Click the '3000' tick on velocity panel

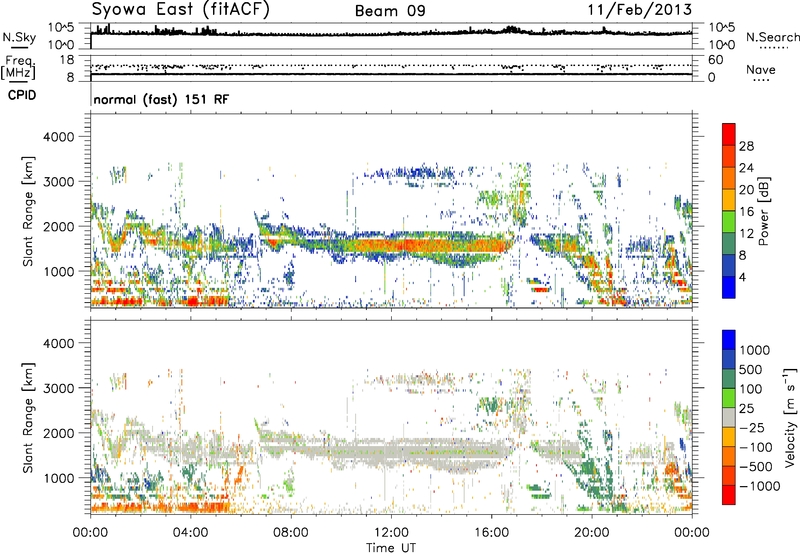[59, 388]
